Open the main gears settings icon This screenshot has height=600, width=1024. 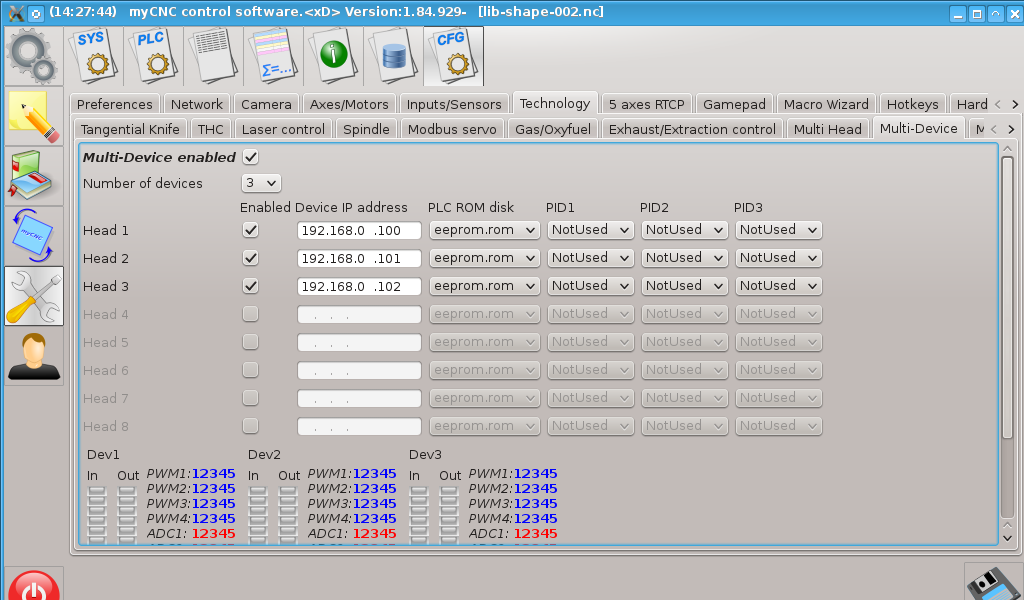point(33,56)
